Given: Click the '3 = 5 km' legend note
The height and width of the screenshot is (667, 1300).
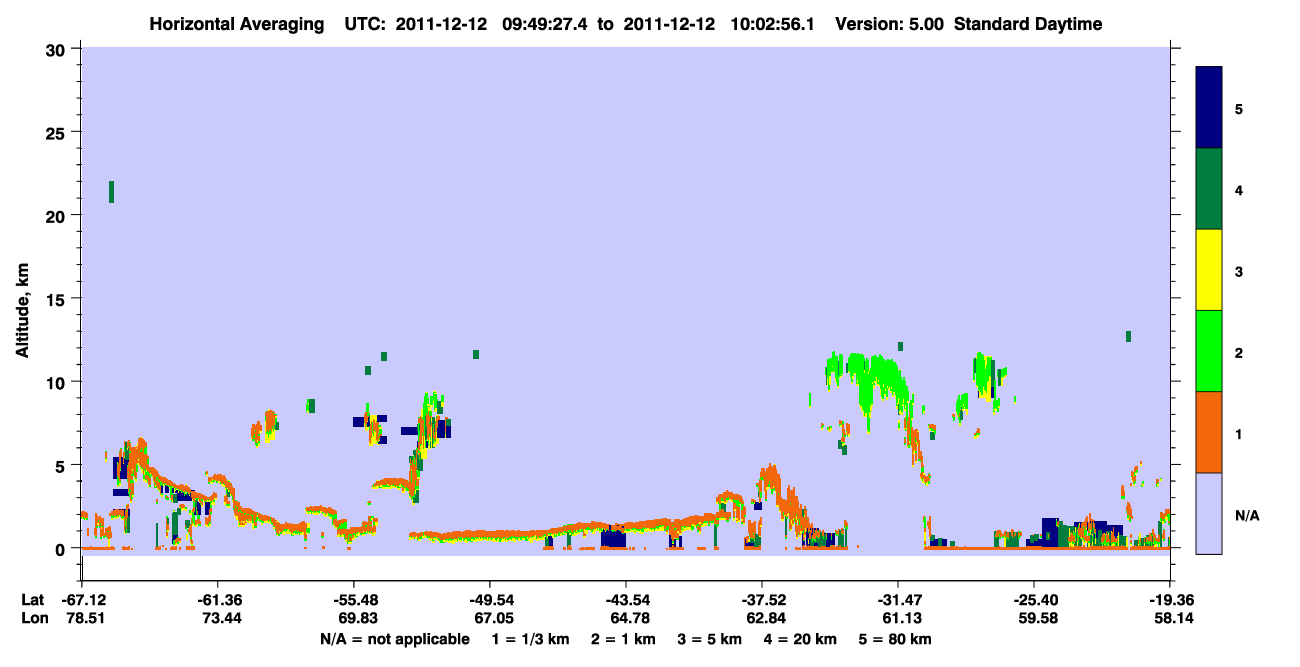Looking at the screenshot, I should 710,639.
